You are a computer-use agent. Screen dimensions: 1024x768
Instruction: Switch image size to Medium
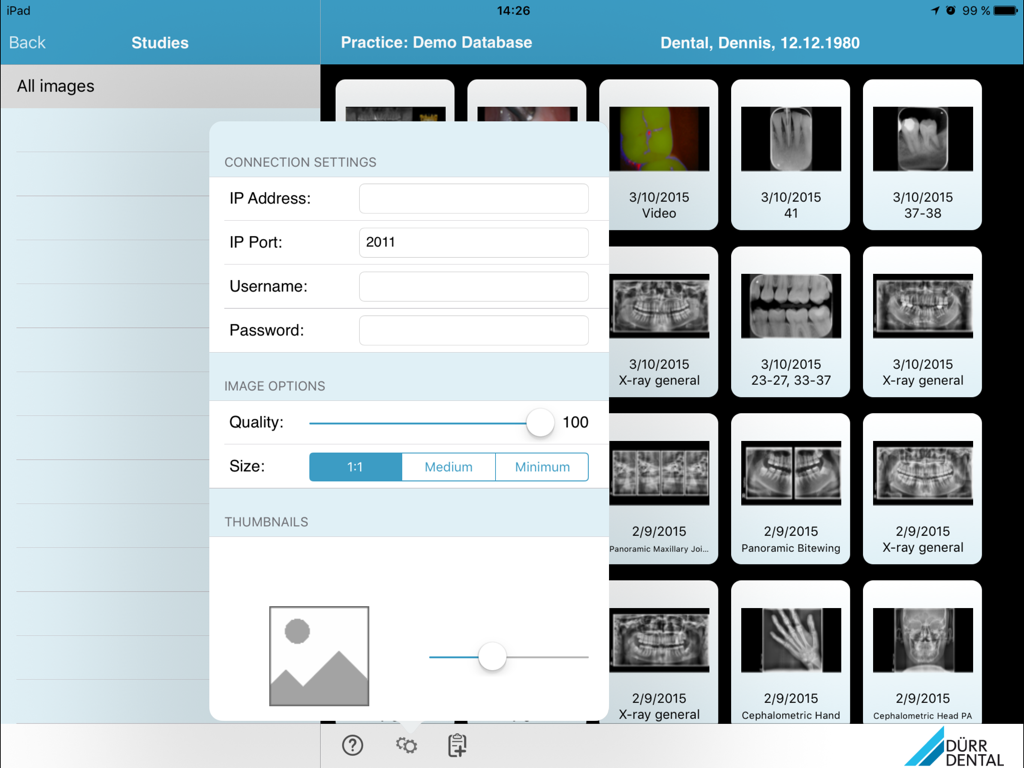point(448,466)
